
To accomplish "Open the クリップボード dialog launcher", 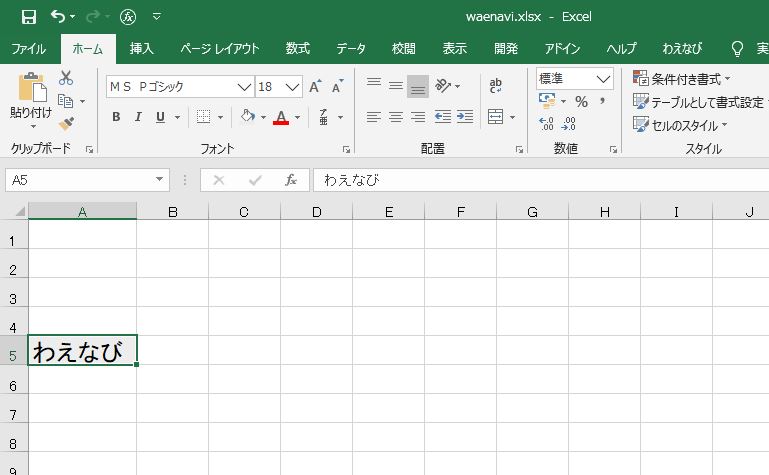I will coord(89,150).
